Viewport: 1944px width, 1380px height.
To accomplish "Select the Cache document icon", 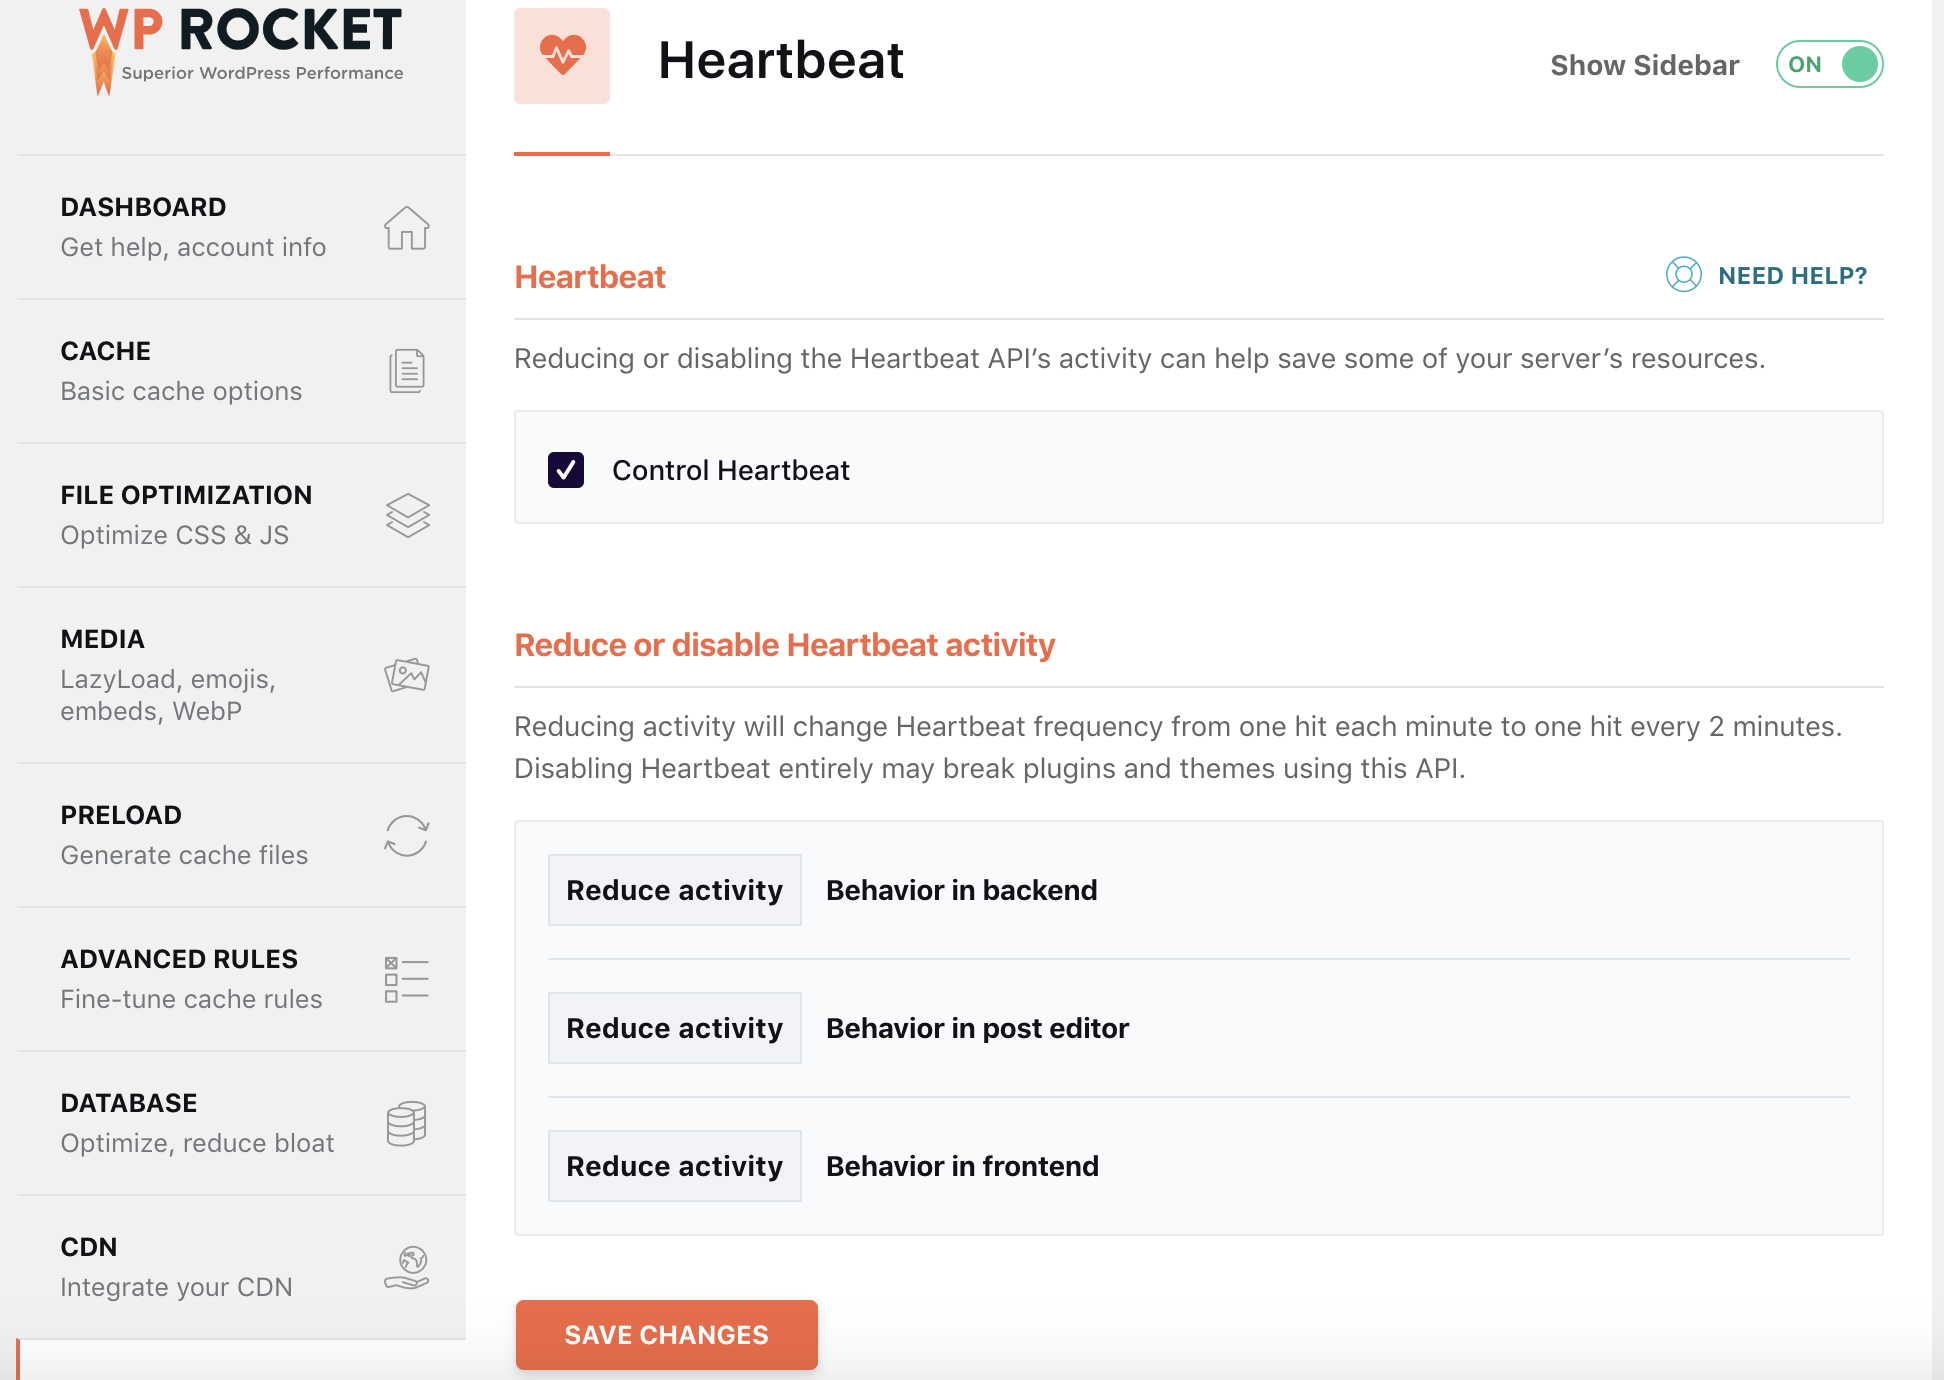I will [406, 371].
